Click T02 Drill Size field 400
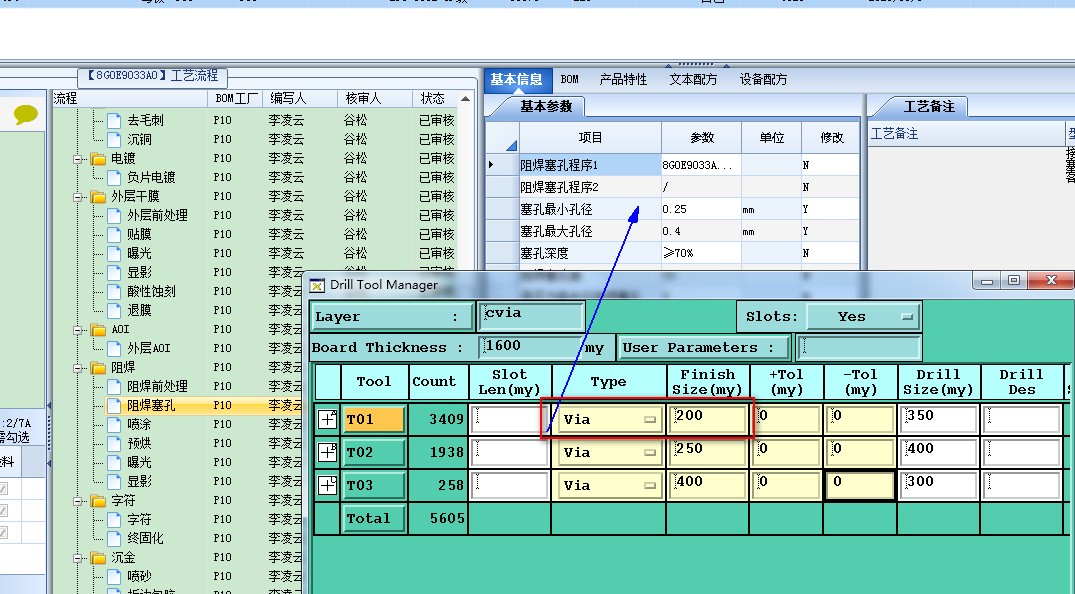Screen dimensions: 1075x594 [938, 452]
